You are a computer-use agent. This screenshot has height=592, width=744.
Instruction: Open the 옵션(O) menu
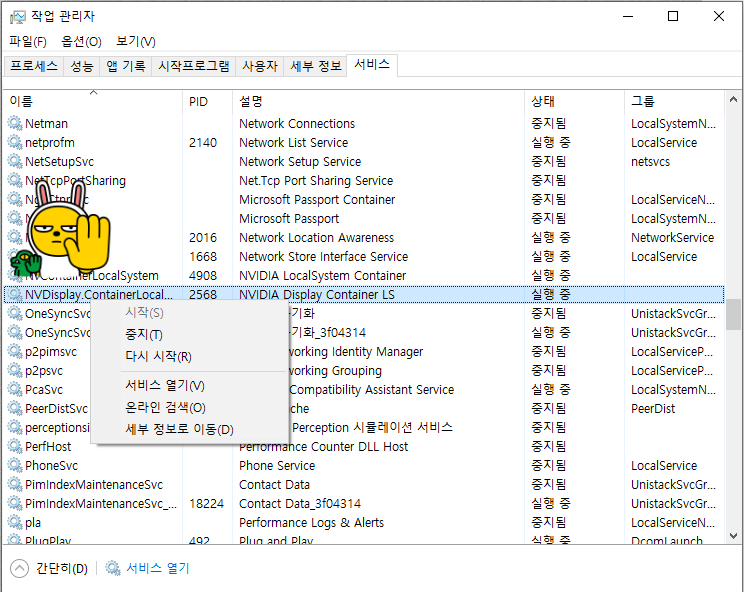tap(81, 42)
